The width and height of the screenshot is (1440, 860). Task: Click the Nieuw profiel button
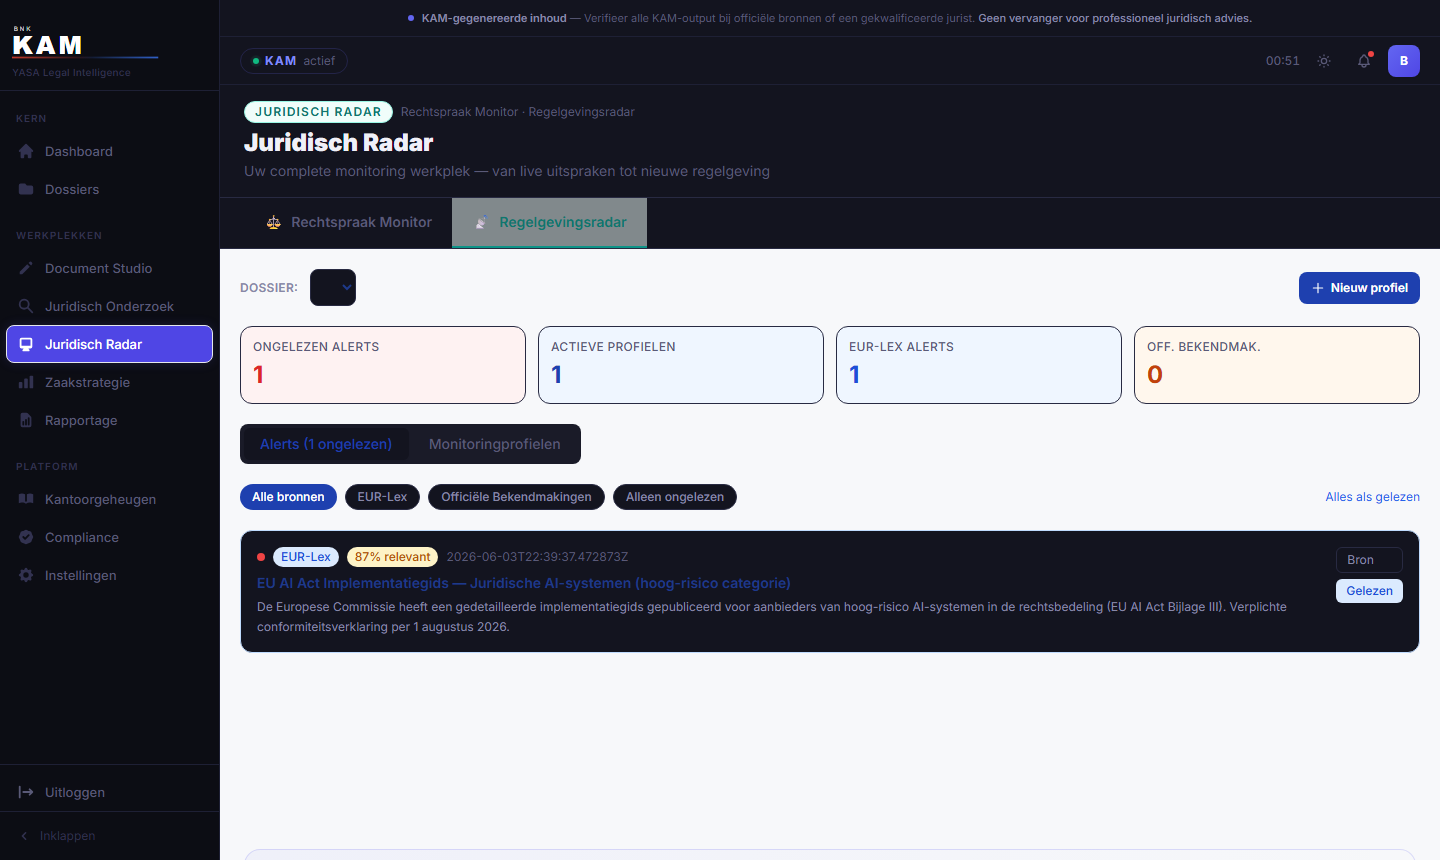[1359, 288]
